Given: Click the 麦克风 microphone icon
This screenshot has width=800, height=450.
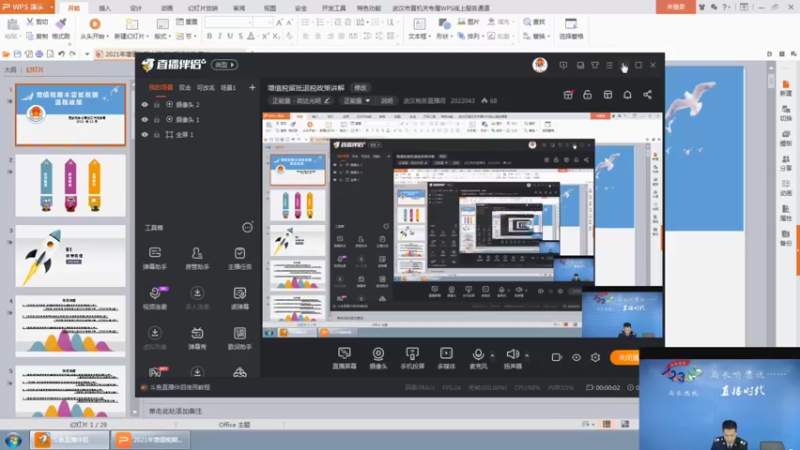Looking at the screenshot, I should click(478, 354).
